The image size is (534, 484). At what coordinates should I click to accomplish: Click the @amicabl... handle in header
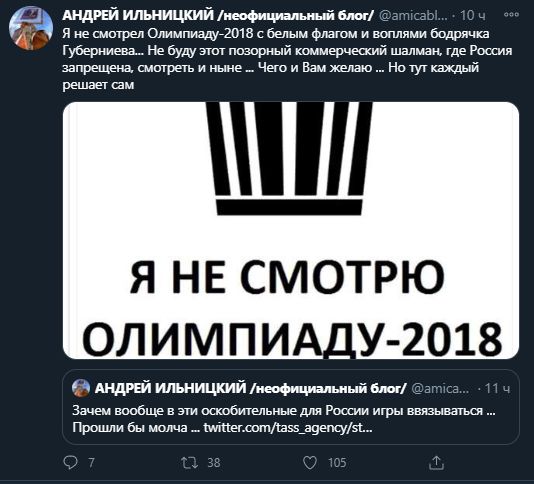coord(413,15)
